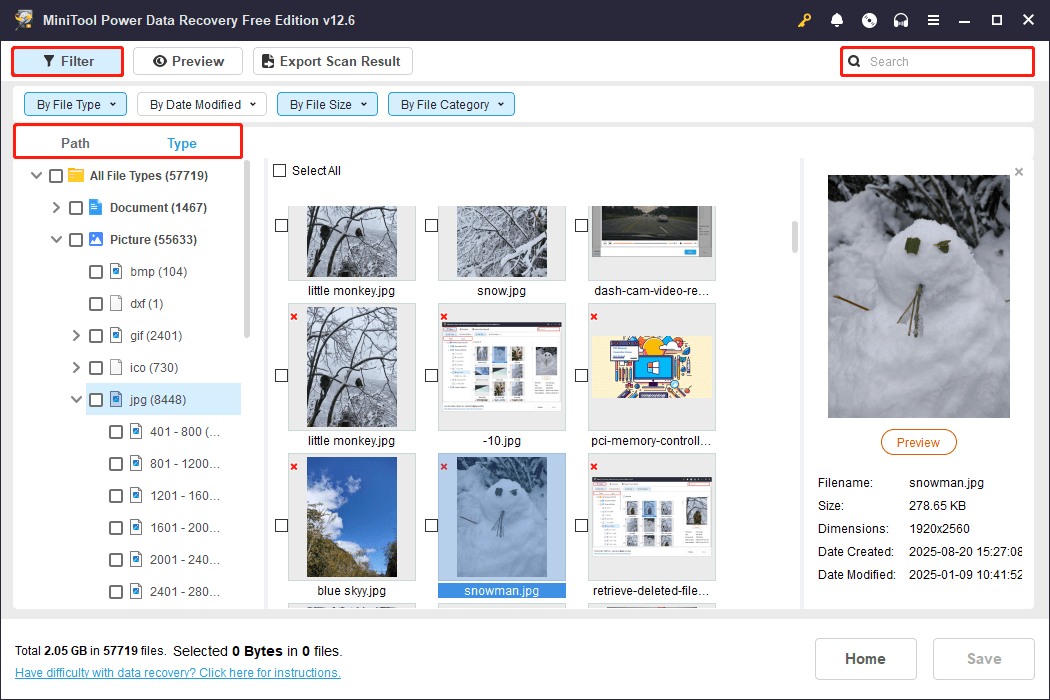Click the MiniTool logo icon
This screenshot has height=700, width=1050.
tap(23, 19)
